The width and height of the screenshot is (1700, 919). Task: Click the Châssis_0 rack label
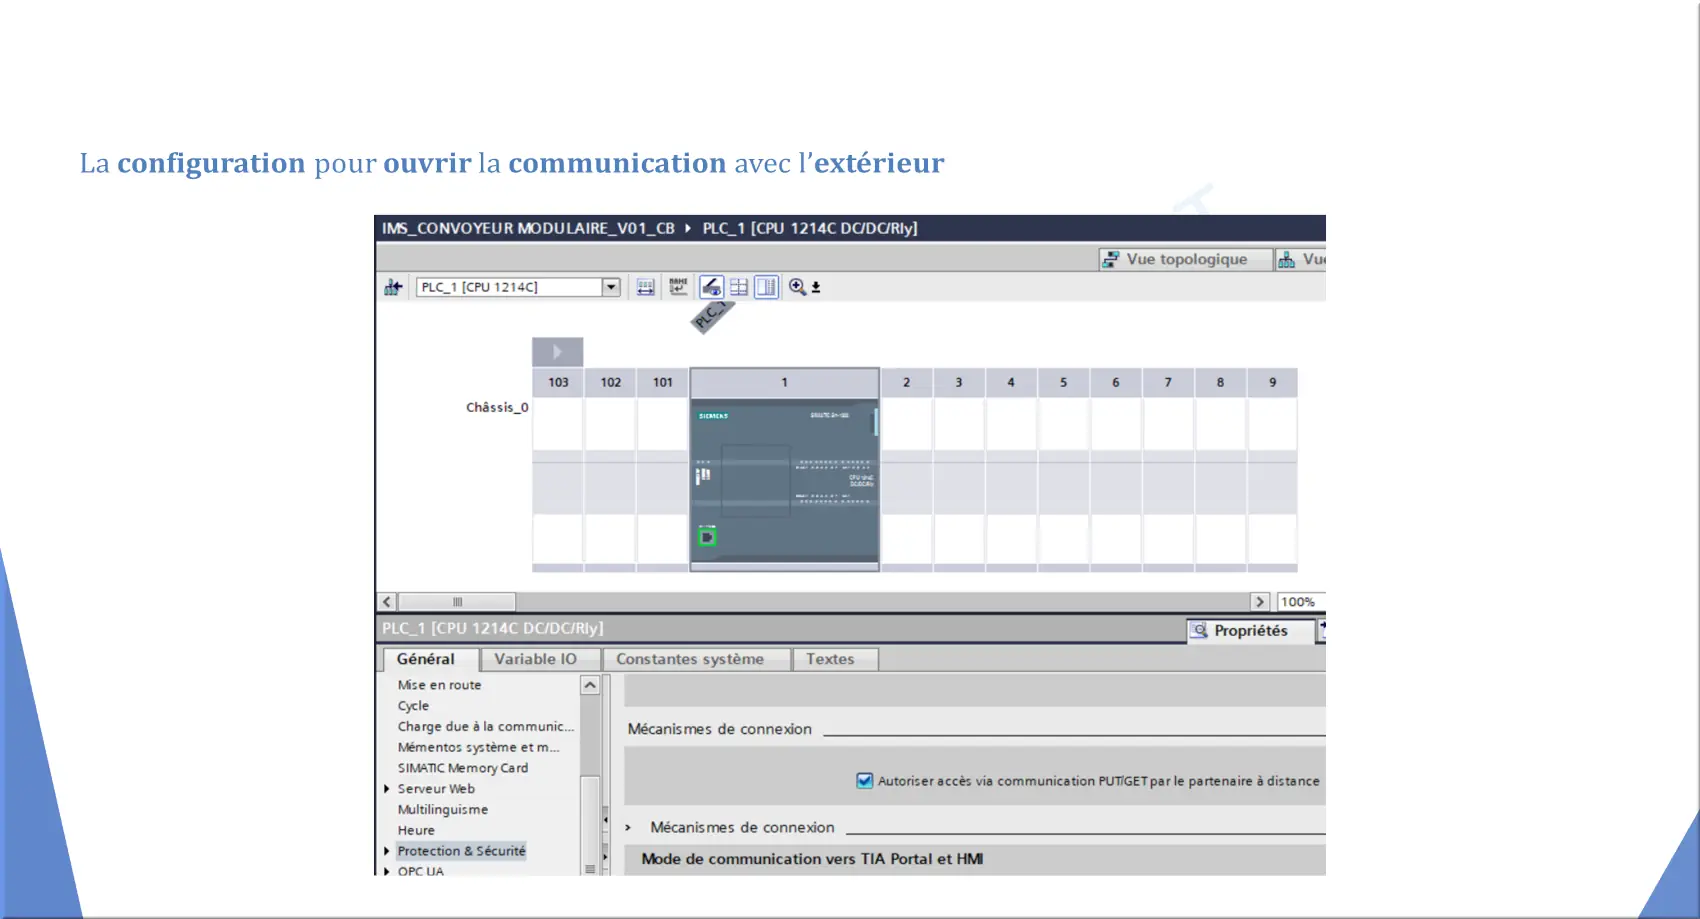point(497,407)
